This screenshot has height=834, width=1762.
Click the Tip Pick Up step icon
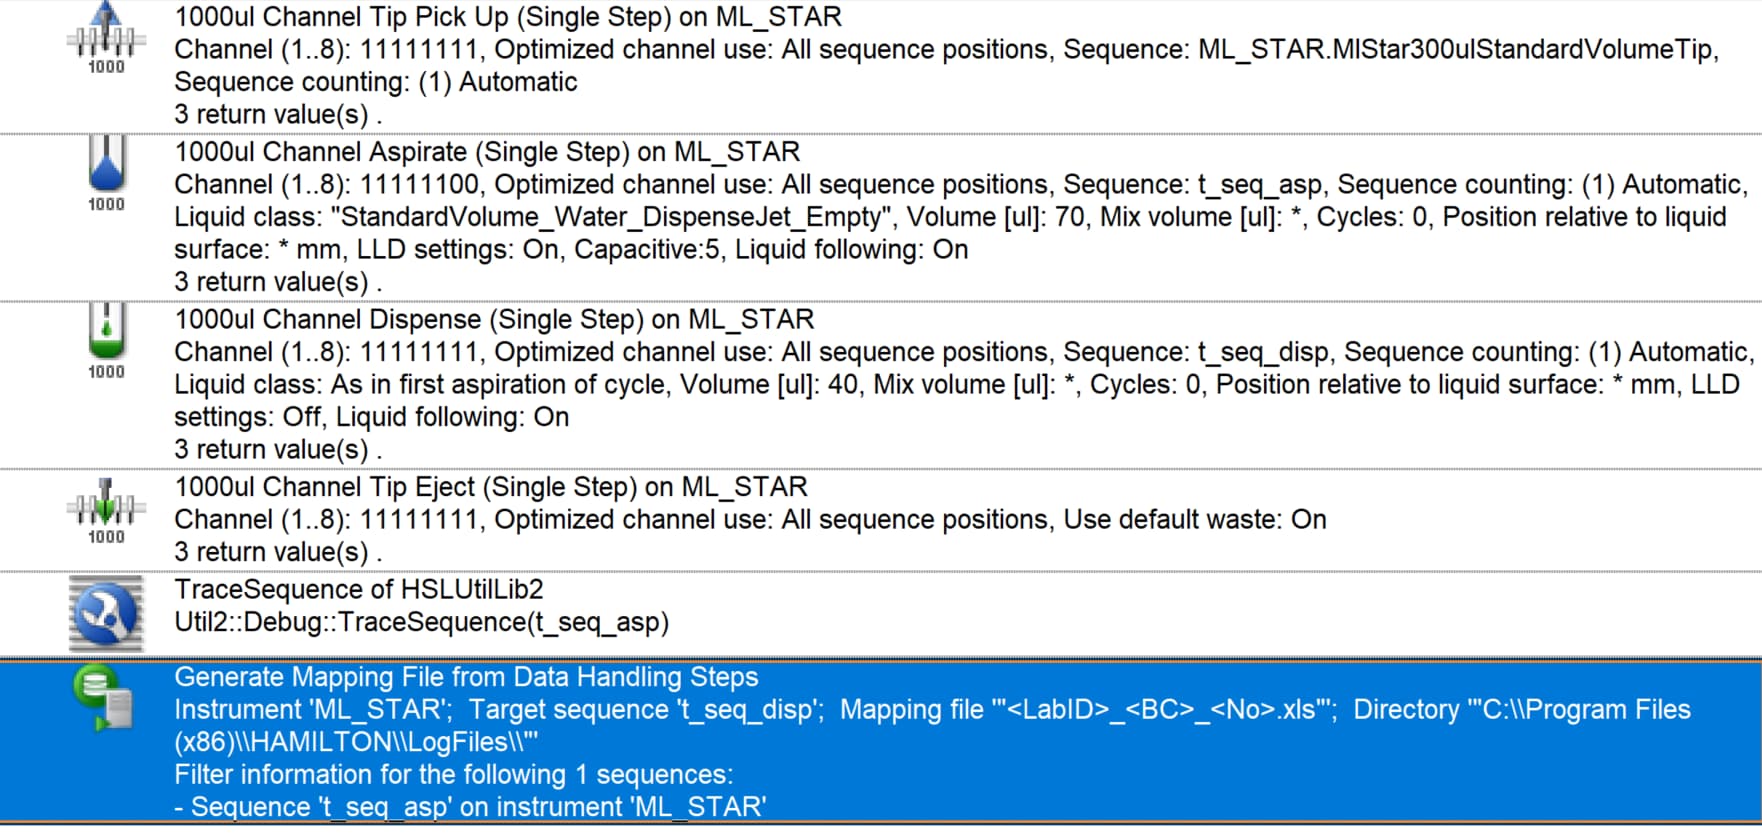point(106,38)
